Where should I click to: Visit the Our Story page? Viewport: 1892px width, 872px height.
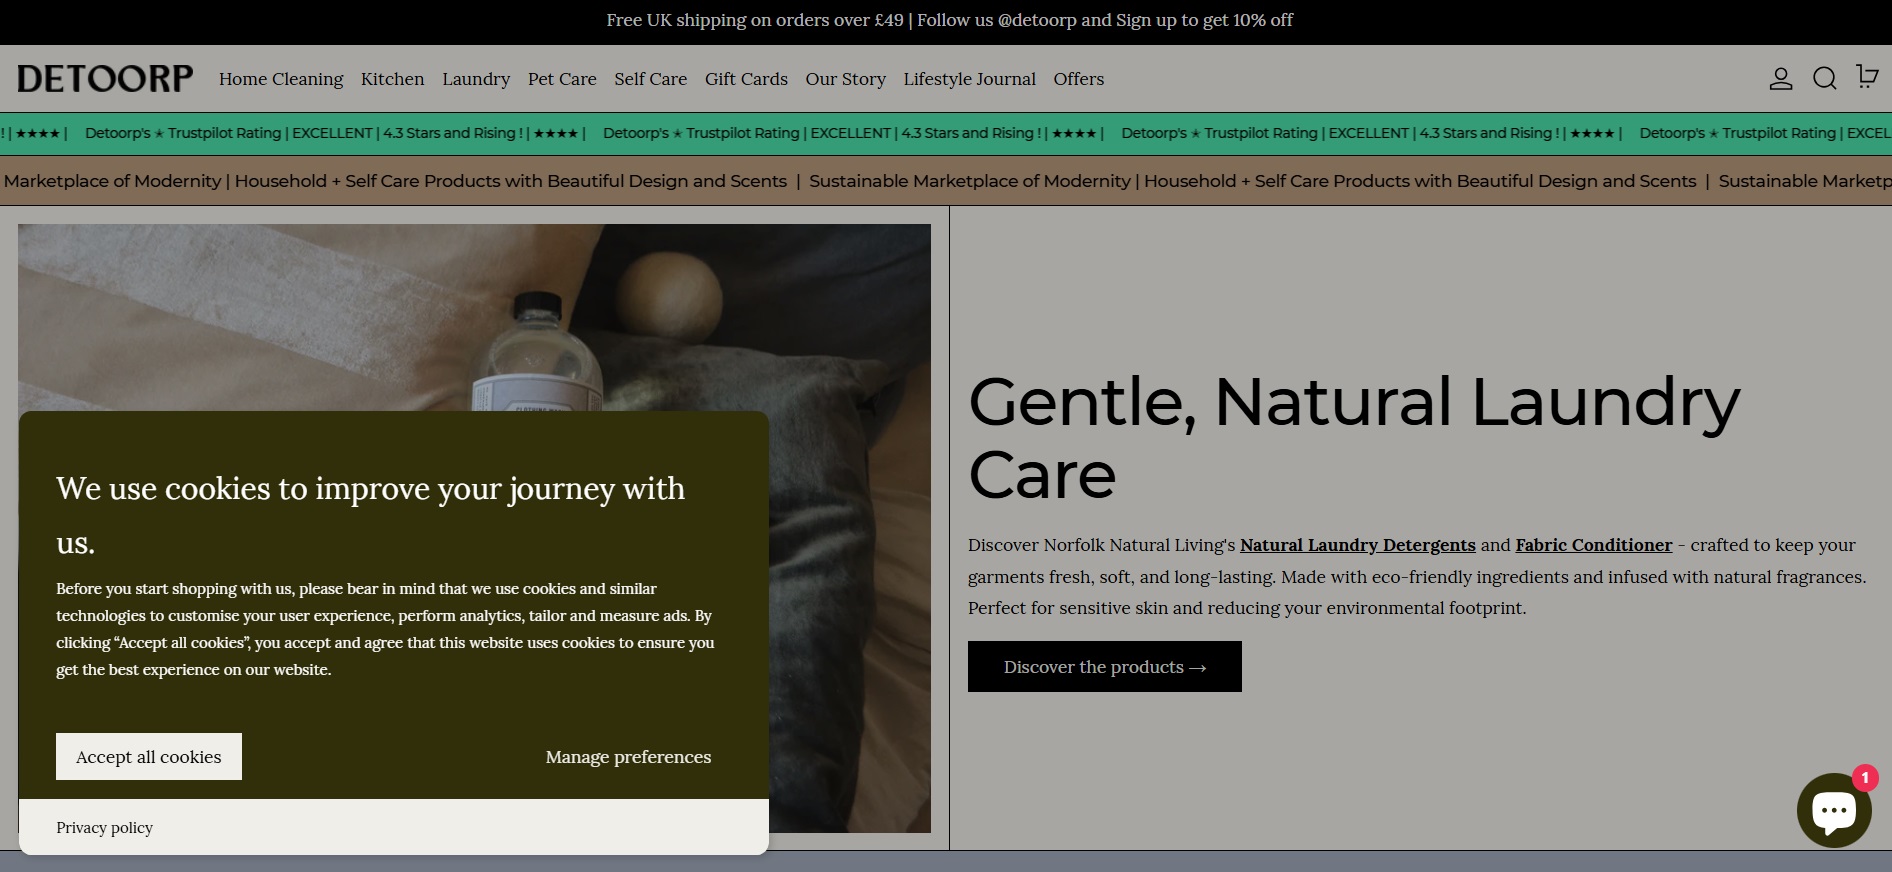coord(845,79)
